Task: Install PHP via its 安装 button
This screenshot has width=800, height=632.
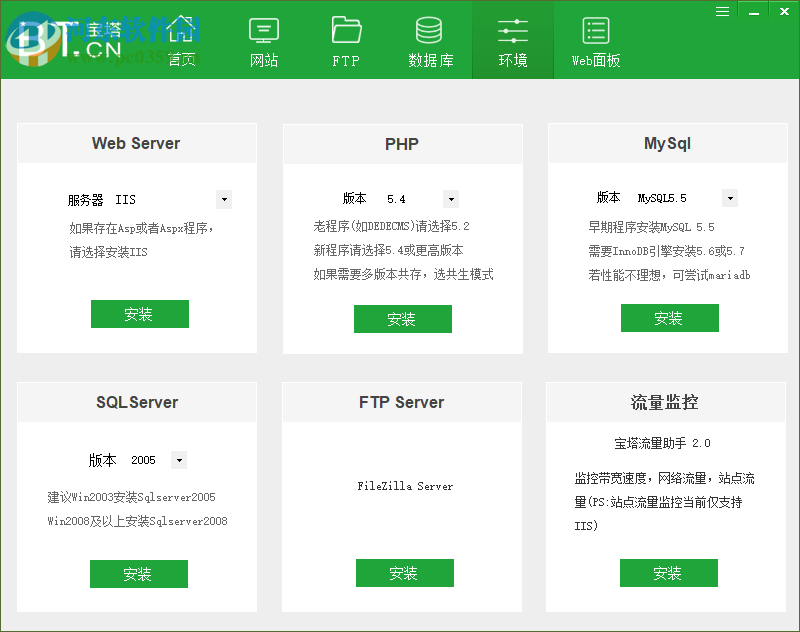Action: [x=402, y=320]
